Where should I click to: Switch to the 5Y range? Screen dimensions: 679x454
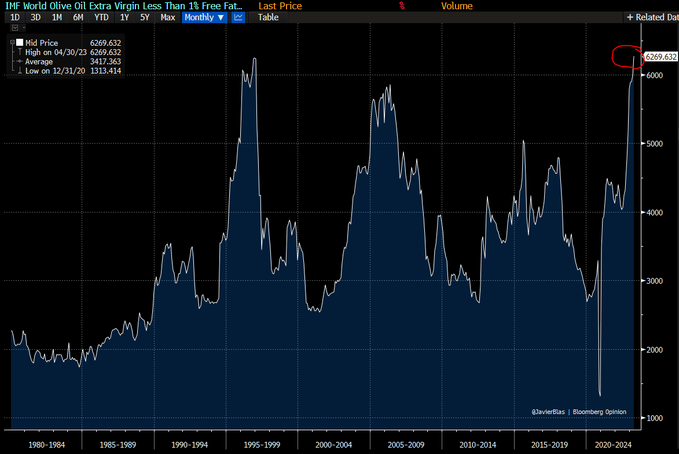pos(147,18)
